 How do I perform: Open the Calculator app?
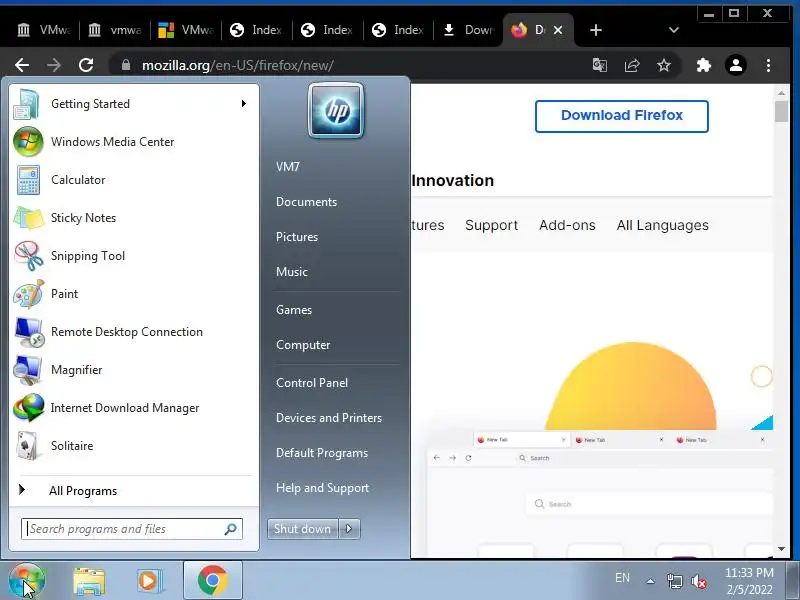click(133, 180)
